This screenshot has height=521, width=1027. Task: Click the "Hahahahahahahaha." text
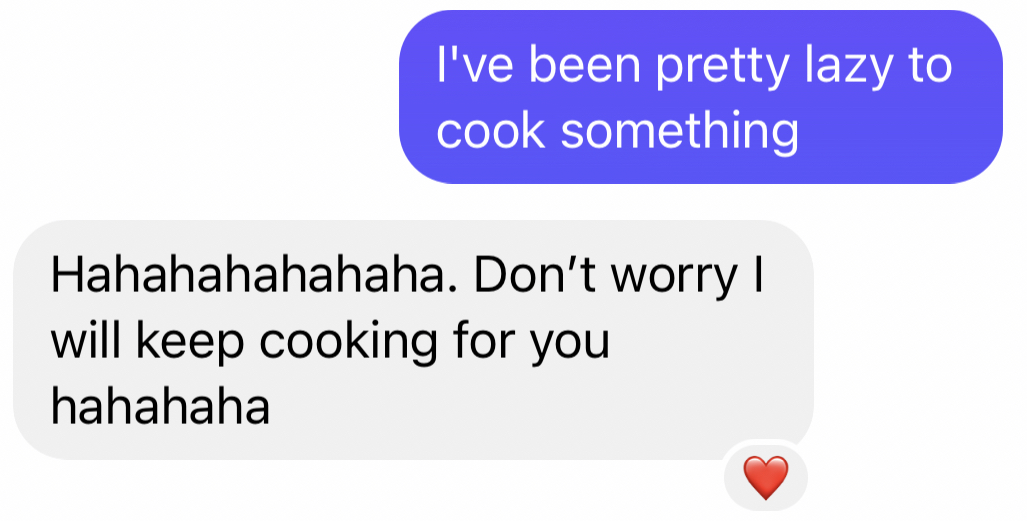255,276
